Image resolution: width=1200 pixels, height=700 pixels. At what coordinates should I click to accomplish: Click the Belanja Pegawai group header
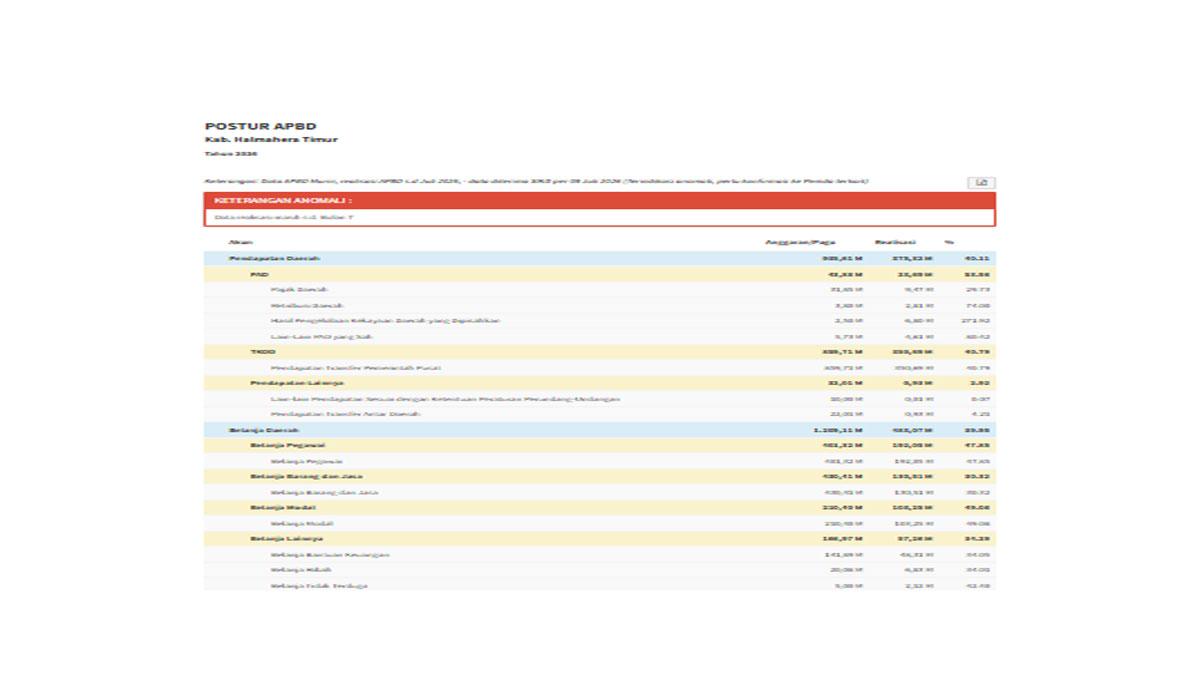(599, 446)
